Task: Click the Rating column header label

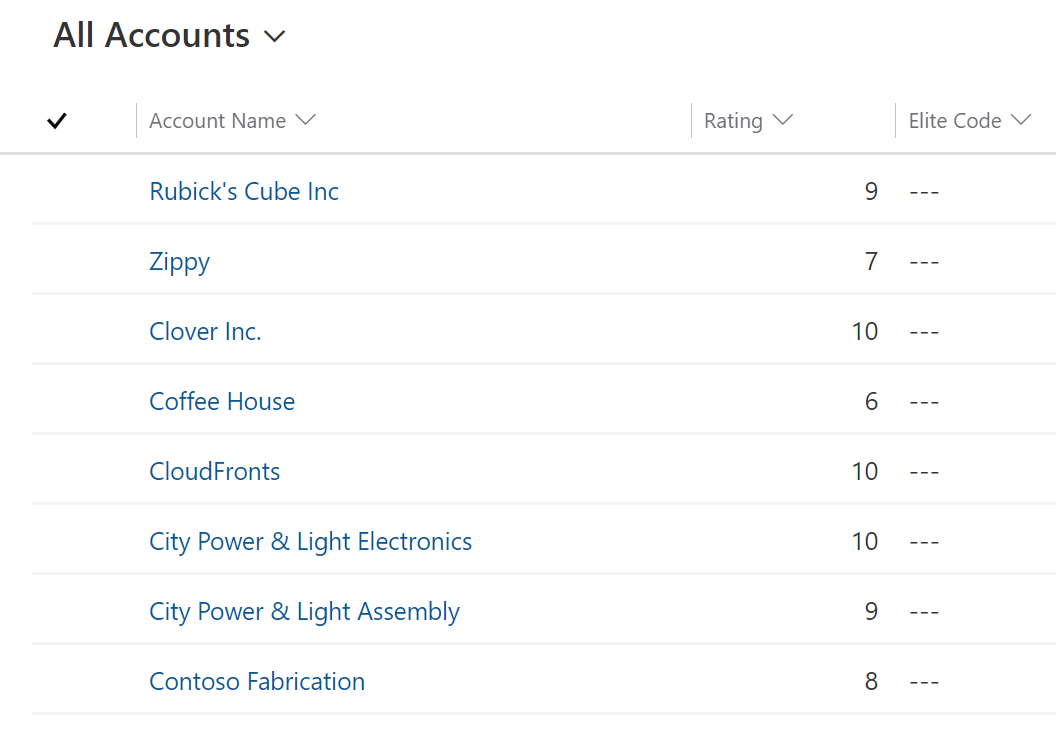Action: [733, 121]
